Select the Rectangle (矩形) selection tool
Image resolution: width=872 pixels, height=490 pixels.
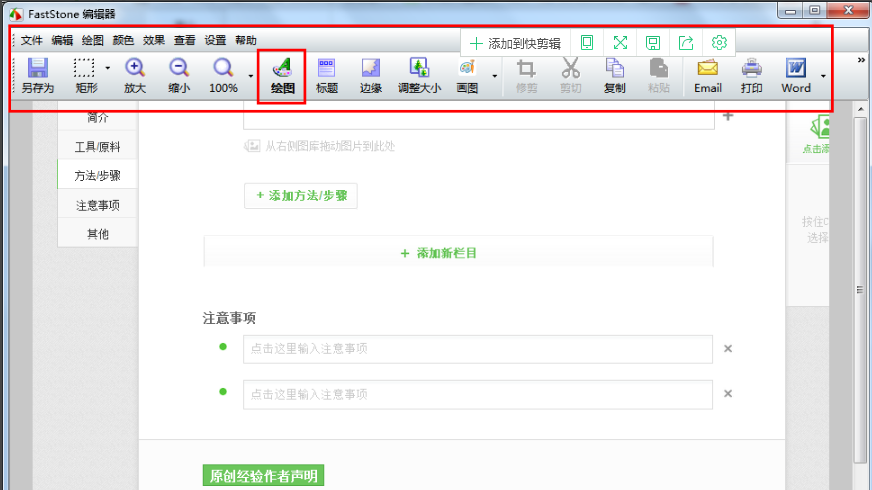(x=86, y=76)
